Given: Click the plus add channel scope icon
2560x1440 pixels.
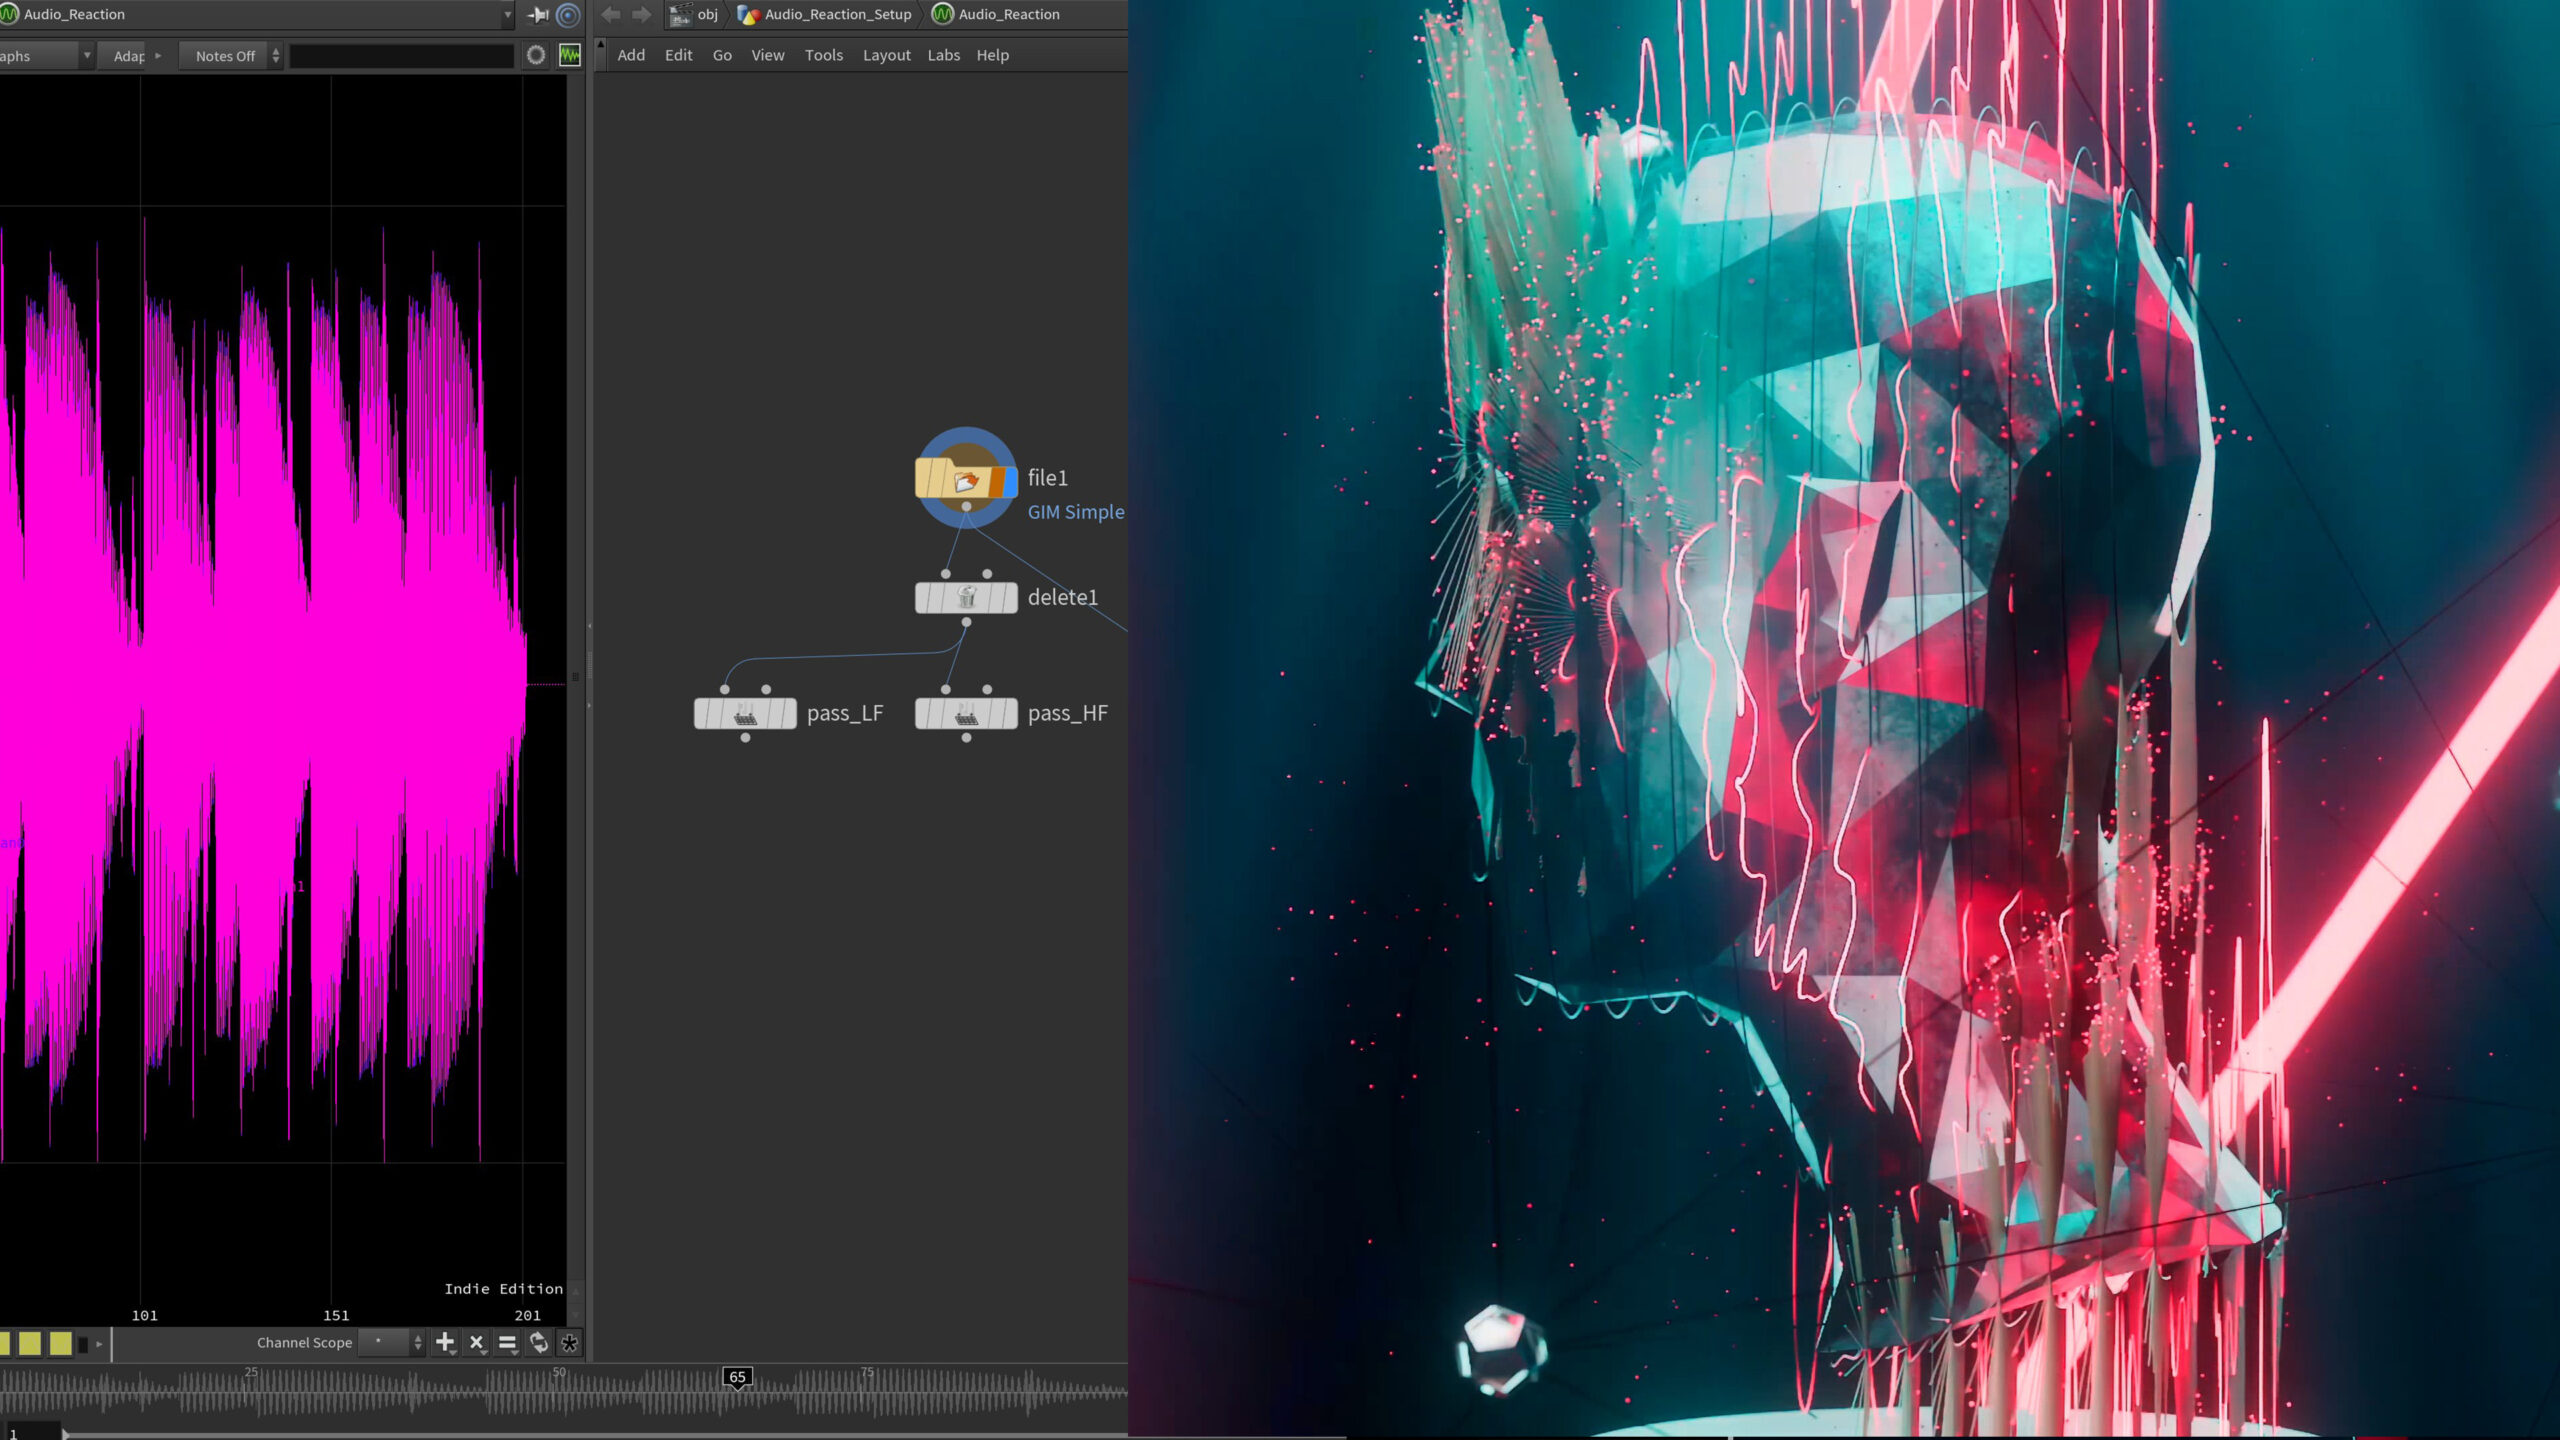Looking at the screenshot, I should coord(446,1342).
